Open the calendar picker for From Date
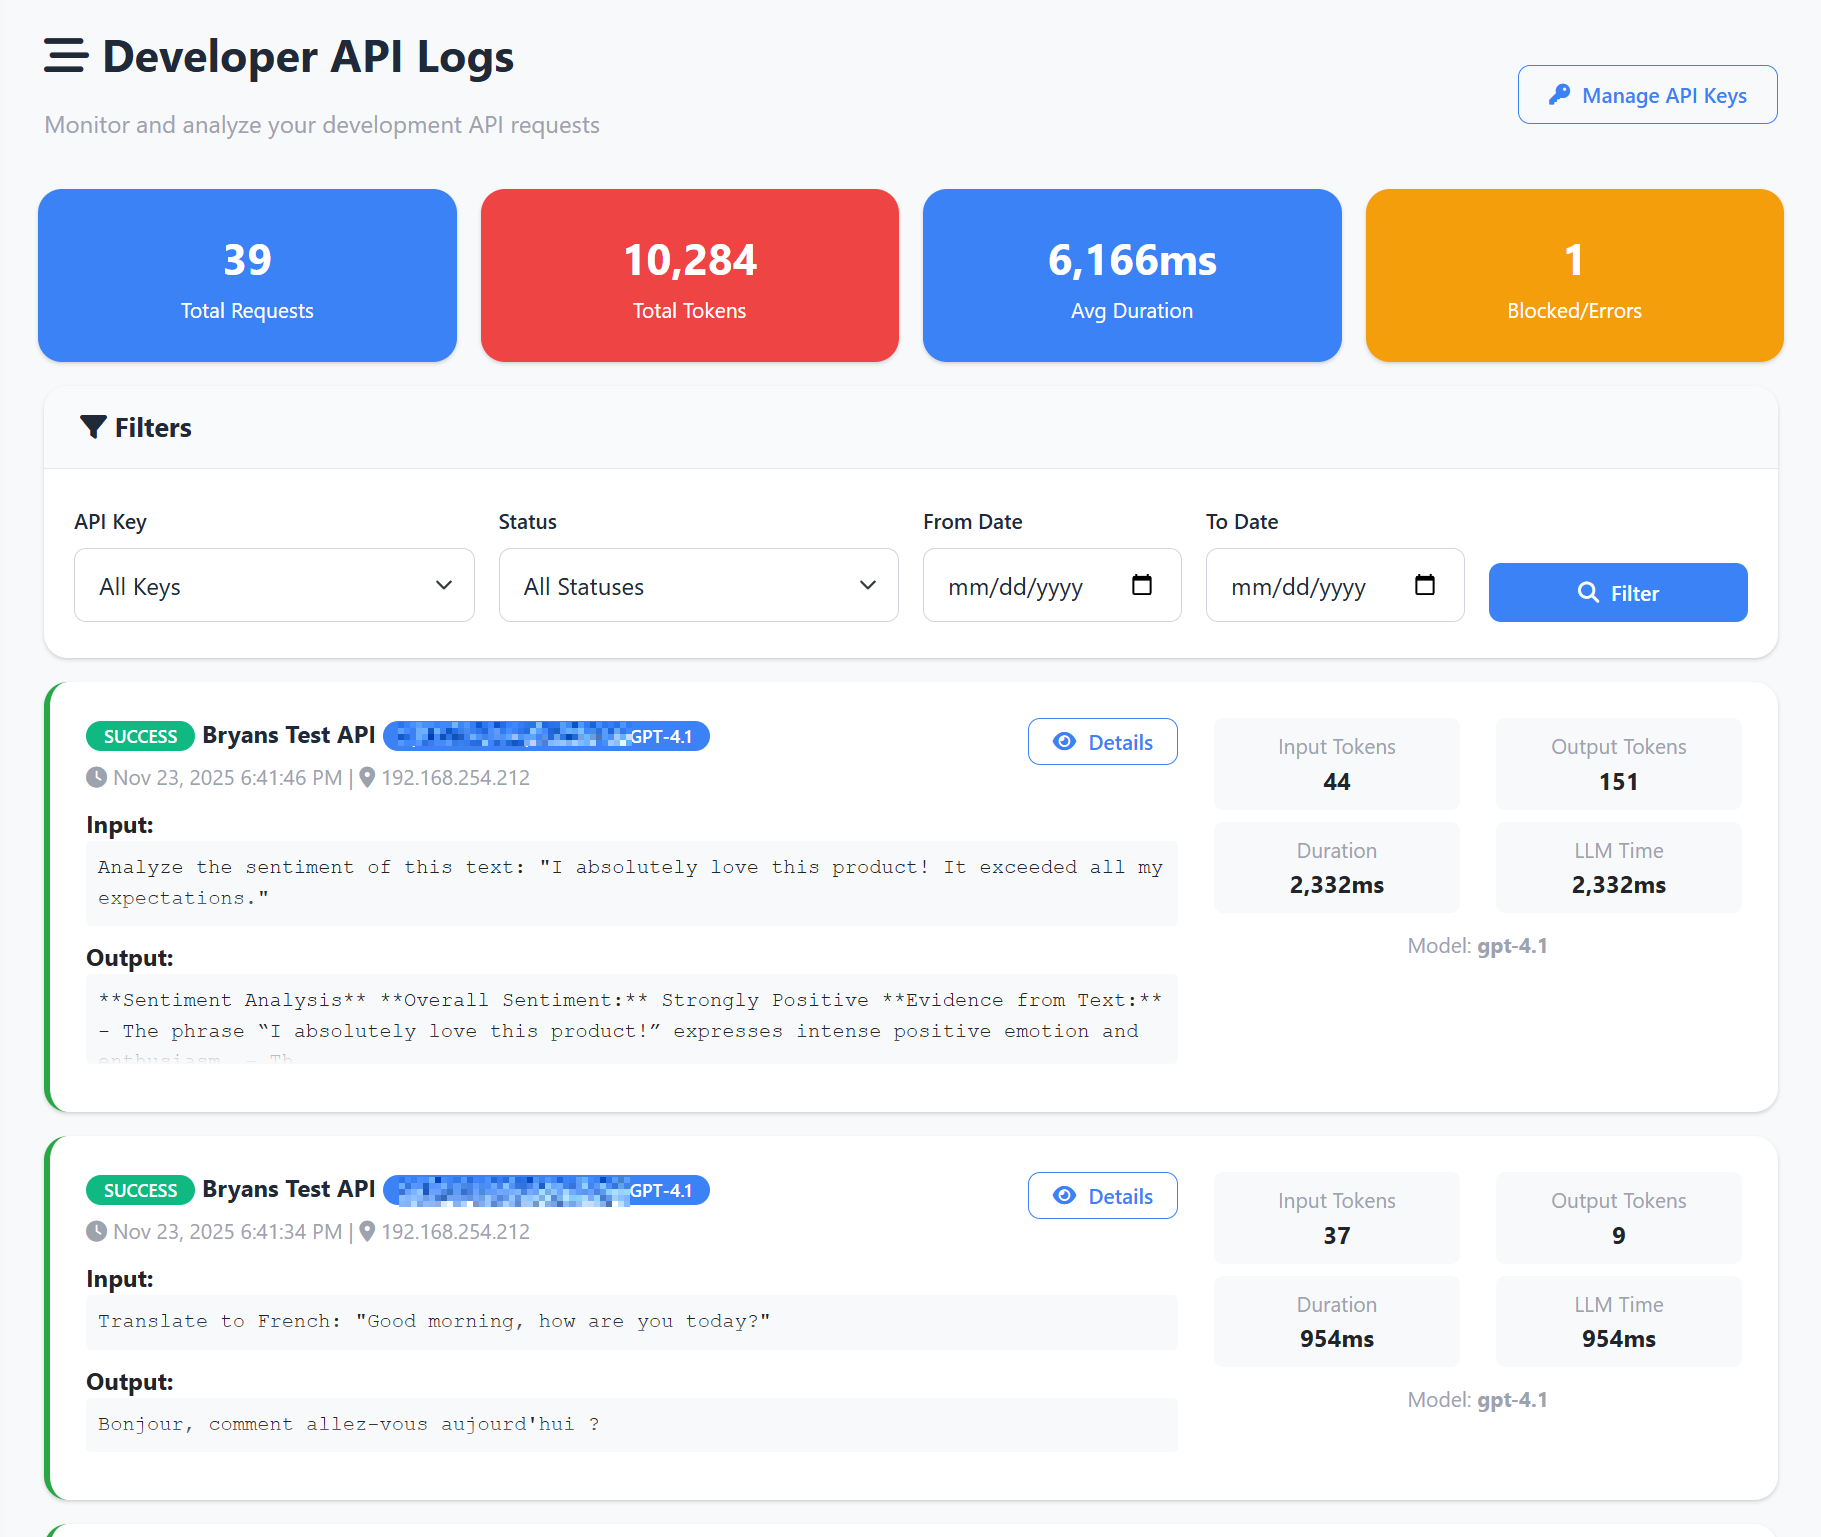This screenshot has height=1537, width=1821. point(1143,585)
